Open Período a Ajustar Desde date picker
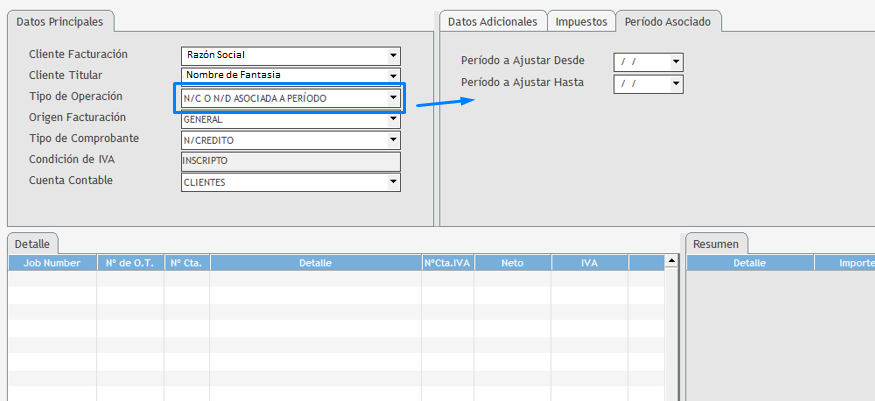Viewport: 875px width, 401px height. pyautogui.click(x=676, y=62)
